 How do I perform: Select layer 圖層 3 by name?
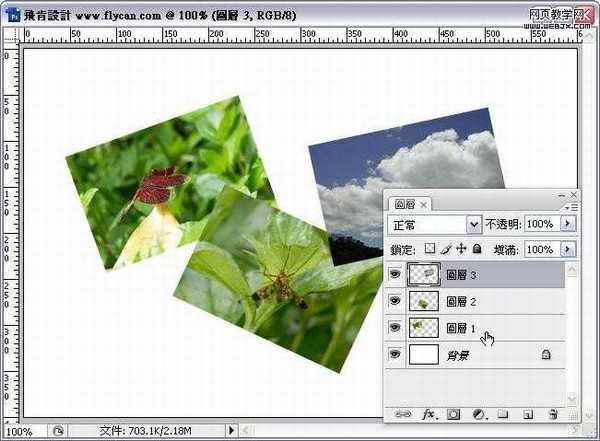461,275
